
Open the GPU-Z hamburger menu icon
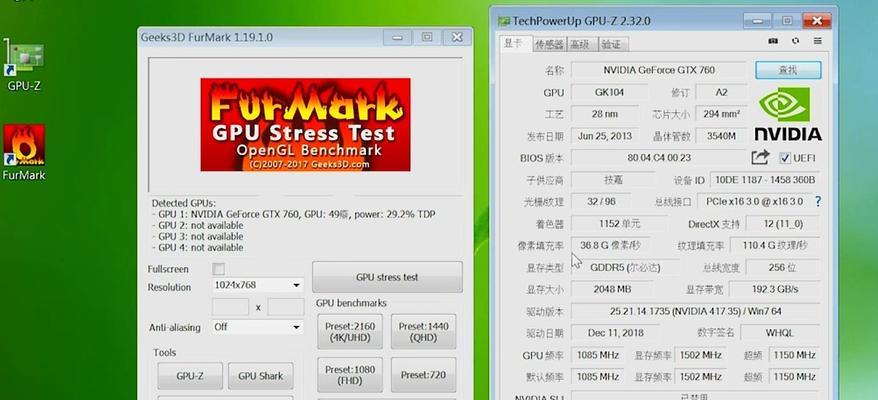coord(818,41)
